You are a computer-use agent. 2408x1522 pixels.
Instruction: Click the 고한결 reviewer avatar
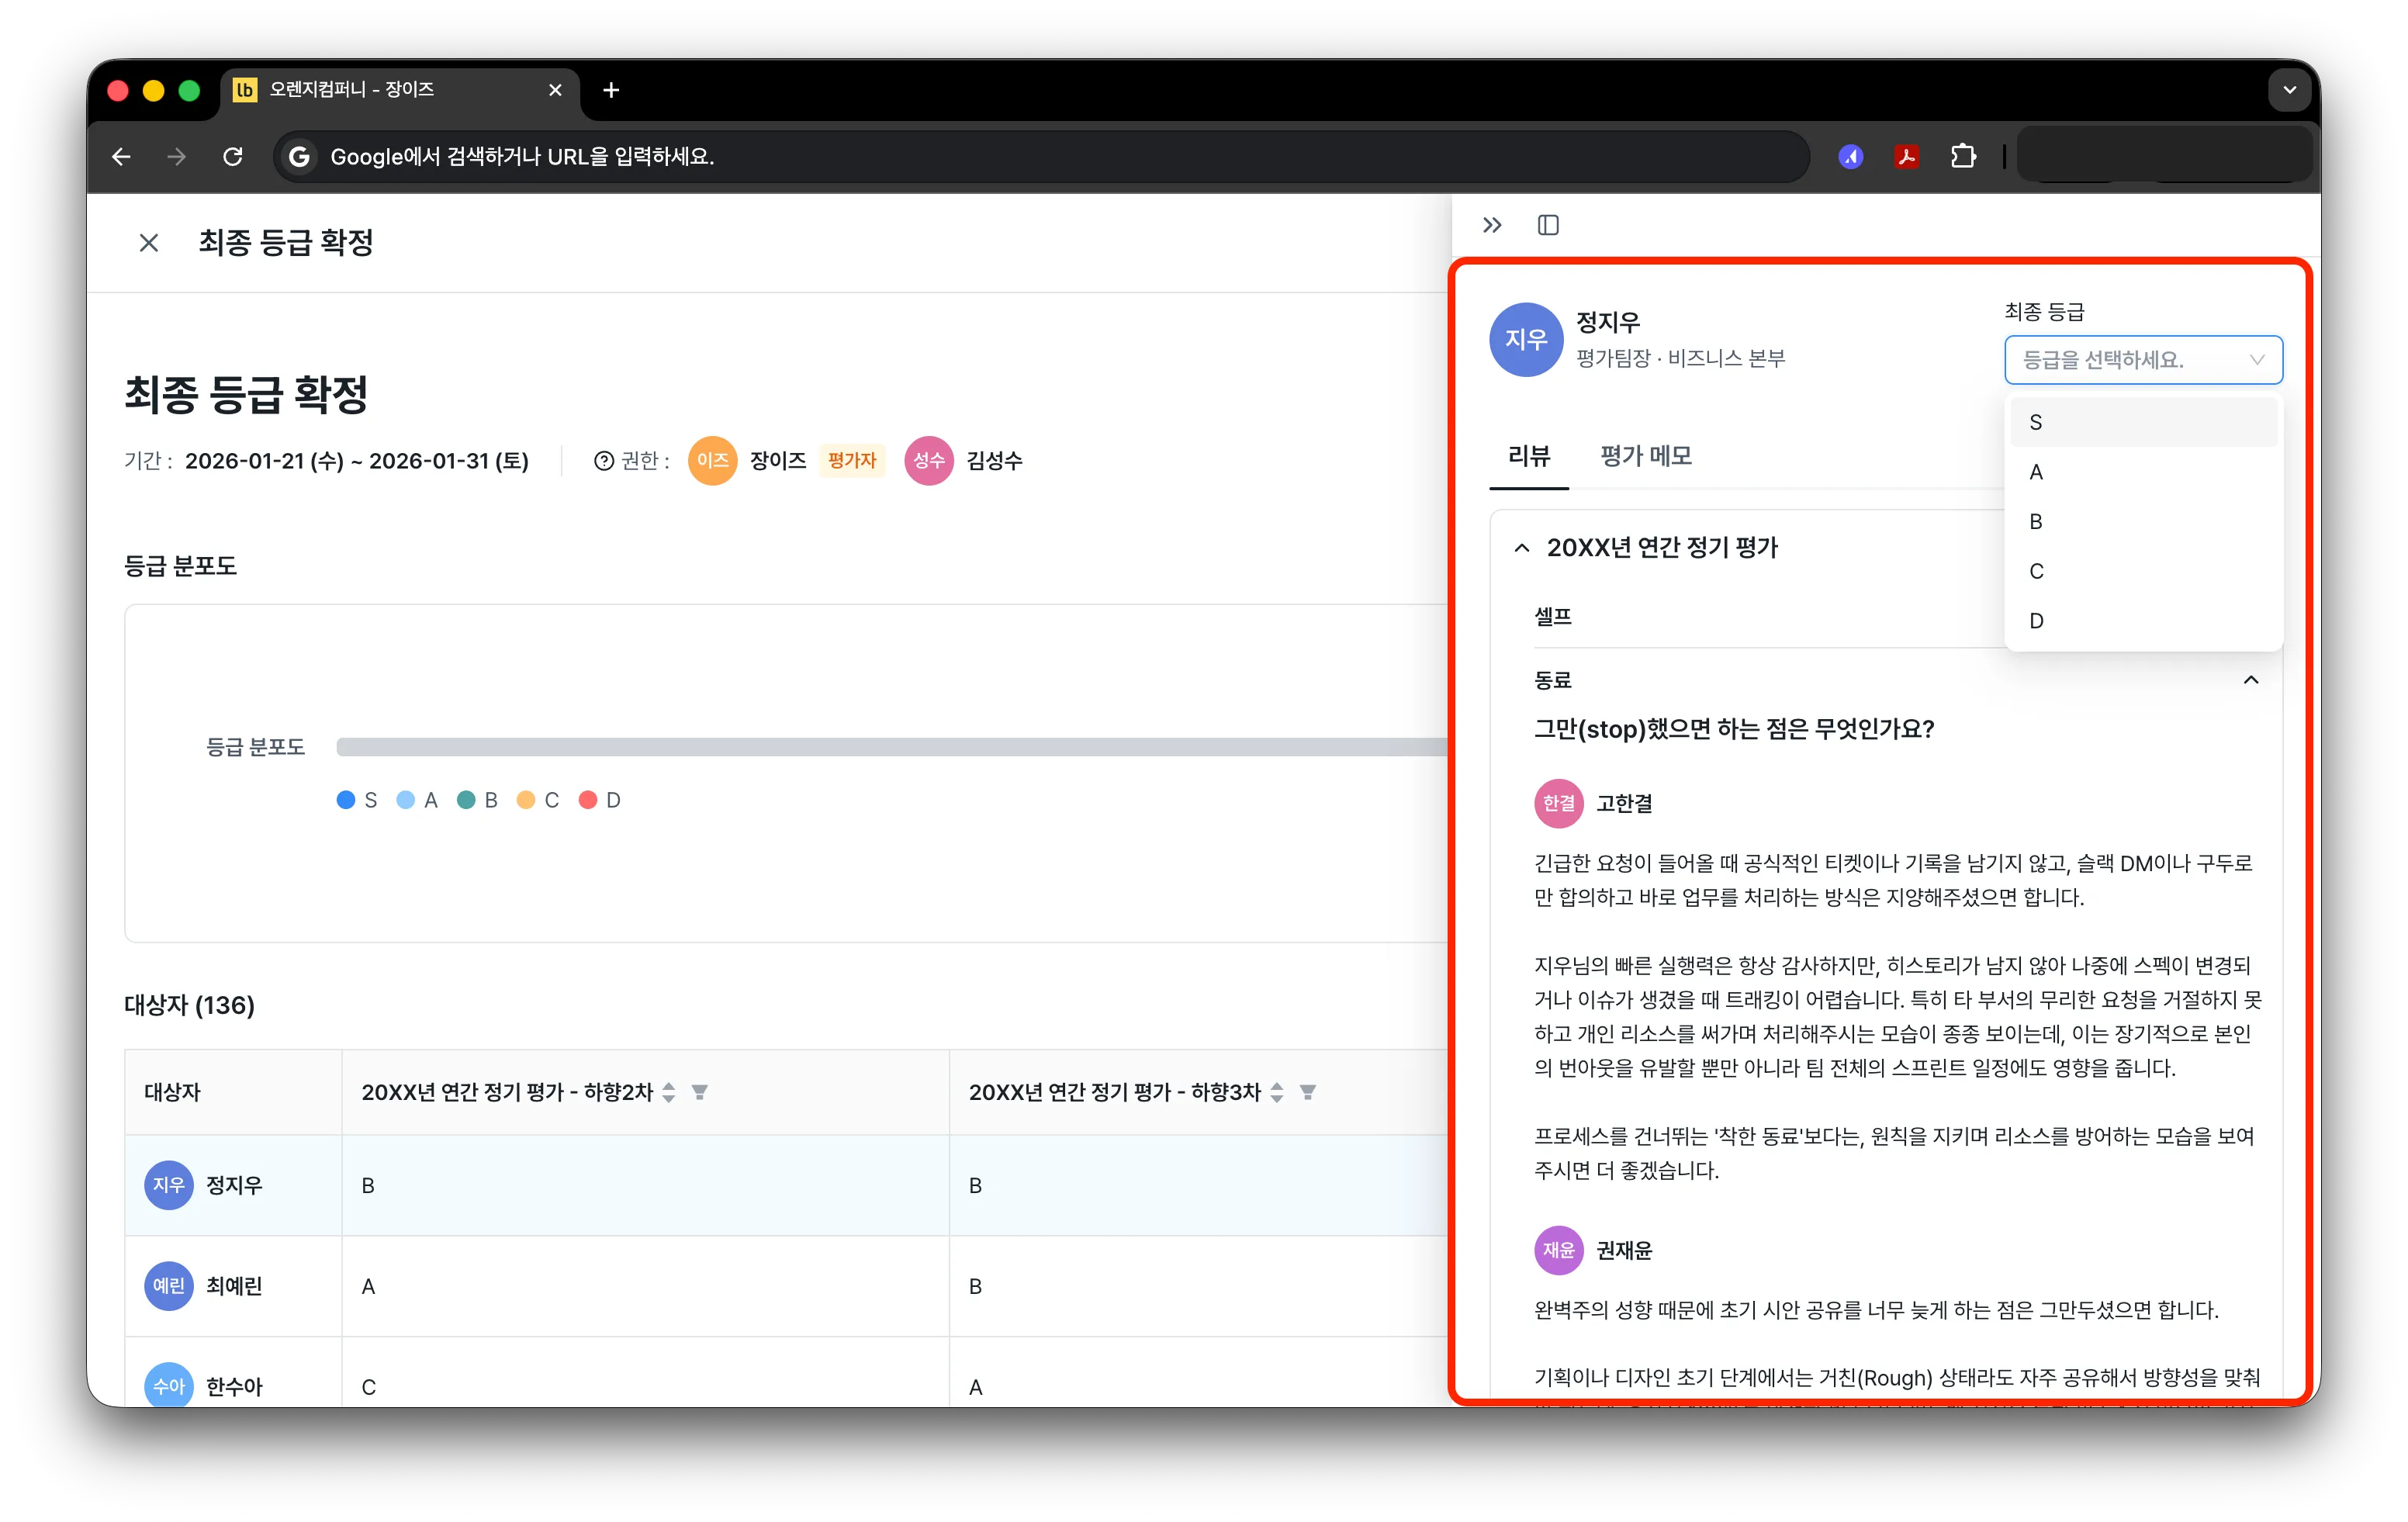tap(1558, 803)
